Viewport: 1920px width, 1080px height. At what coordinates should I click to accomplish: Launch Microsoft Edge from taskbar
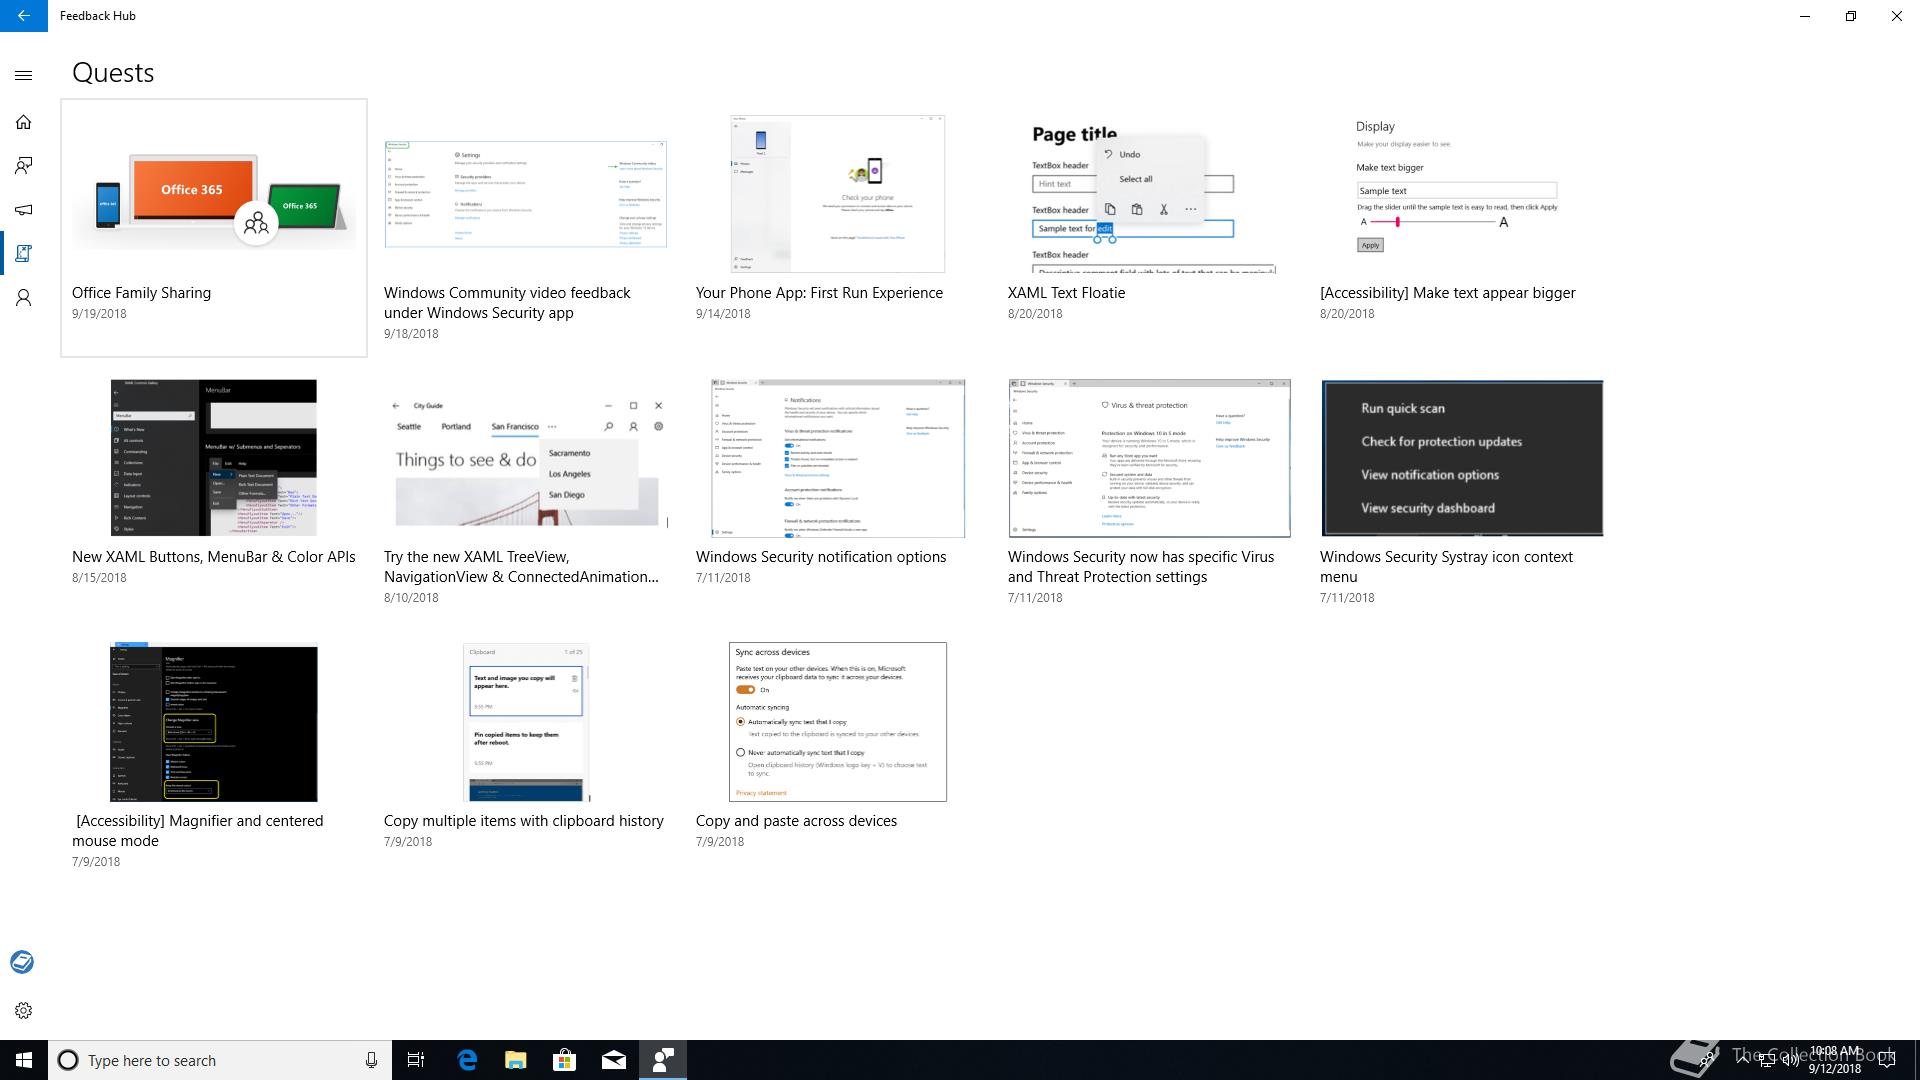tap(467, 1060)
